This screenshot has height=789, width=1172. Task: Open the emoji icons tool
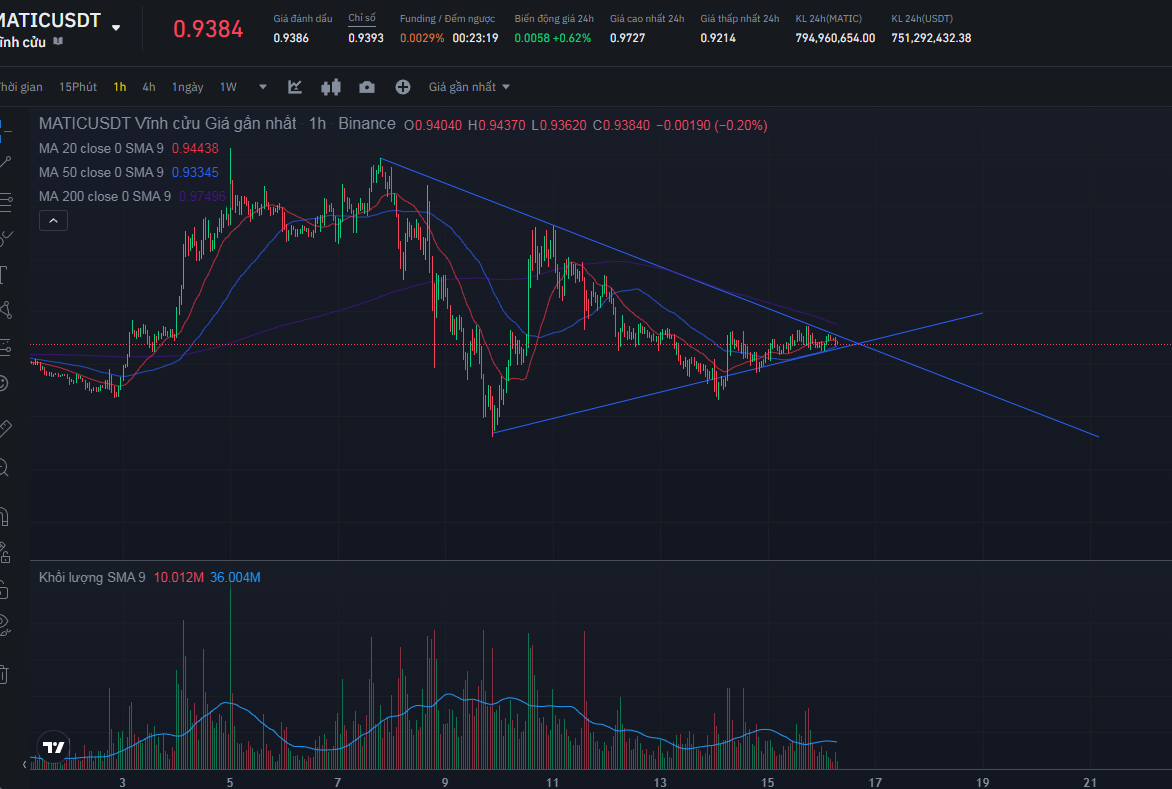[4, 383]
